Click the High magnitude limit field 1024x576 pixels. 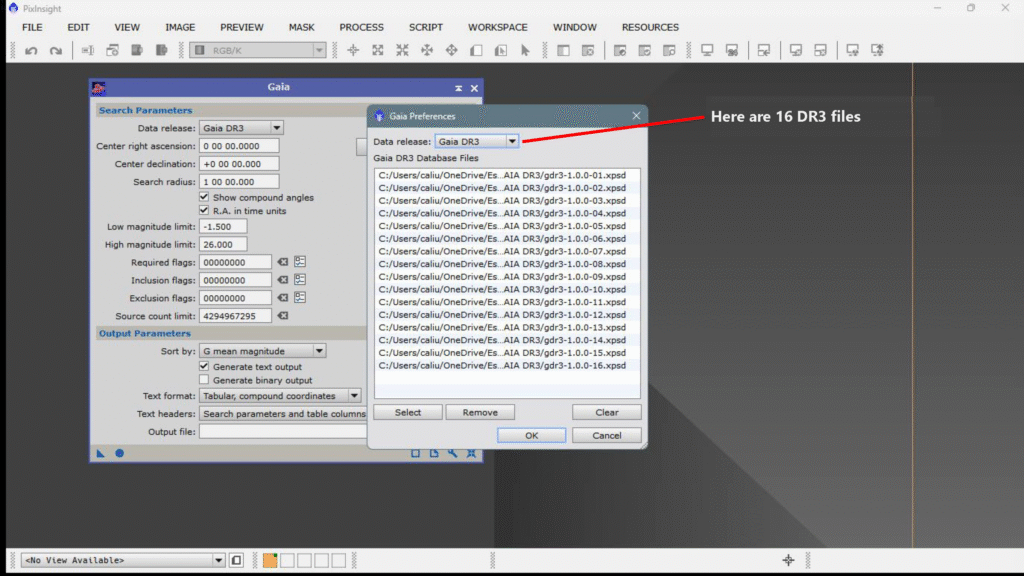pos(223,244)
